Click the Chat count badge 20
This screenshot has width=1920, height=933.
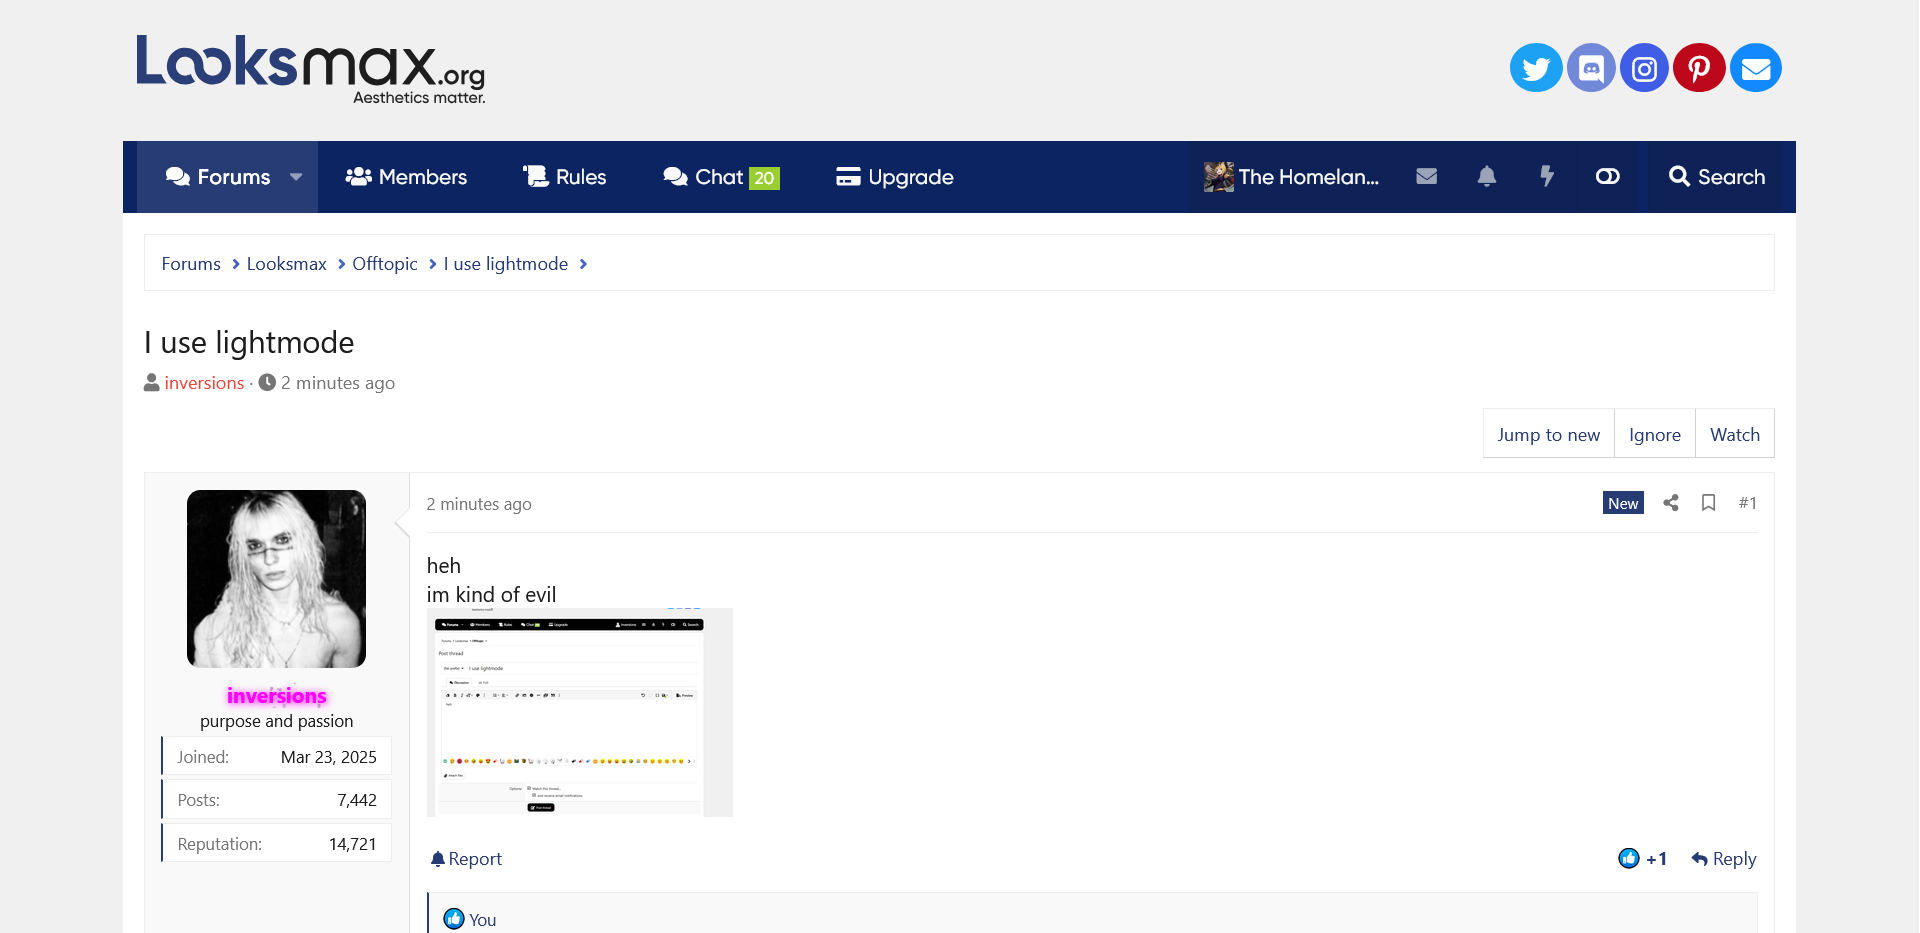click(764, 178)
